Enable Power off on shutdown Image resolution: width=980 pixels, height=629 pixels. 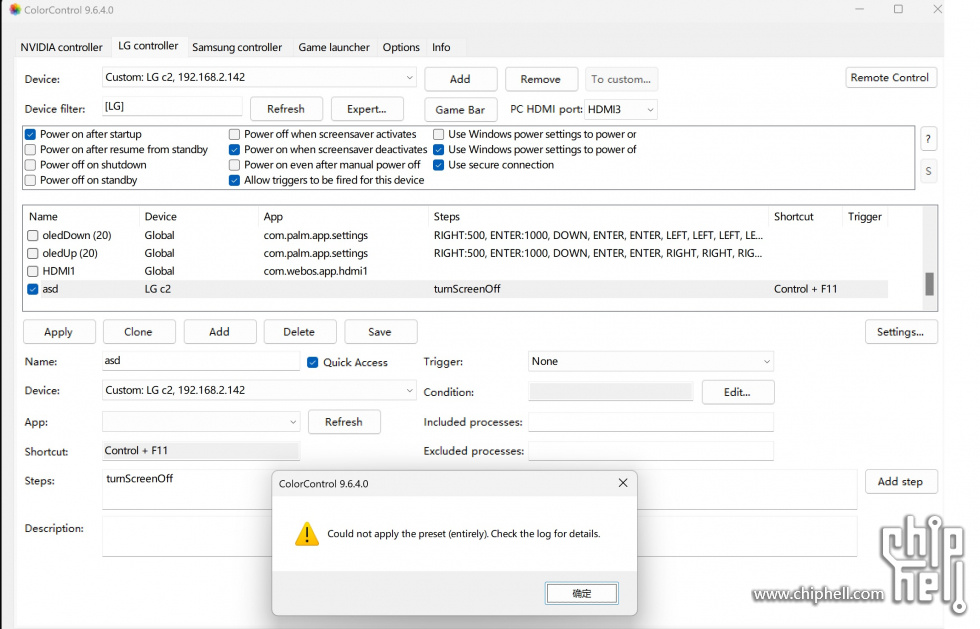(30, 164)
